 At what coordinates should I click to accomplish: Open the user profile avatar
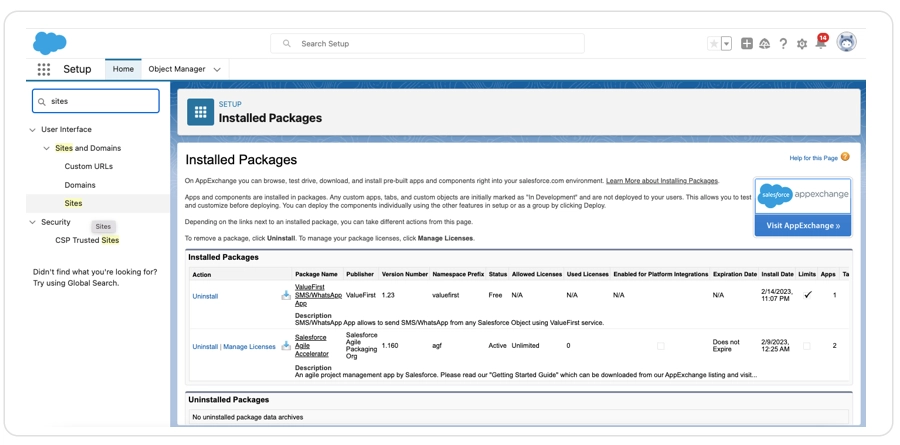click(846, 43)
